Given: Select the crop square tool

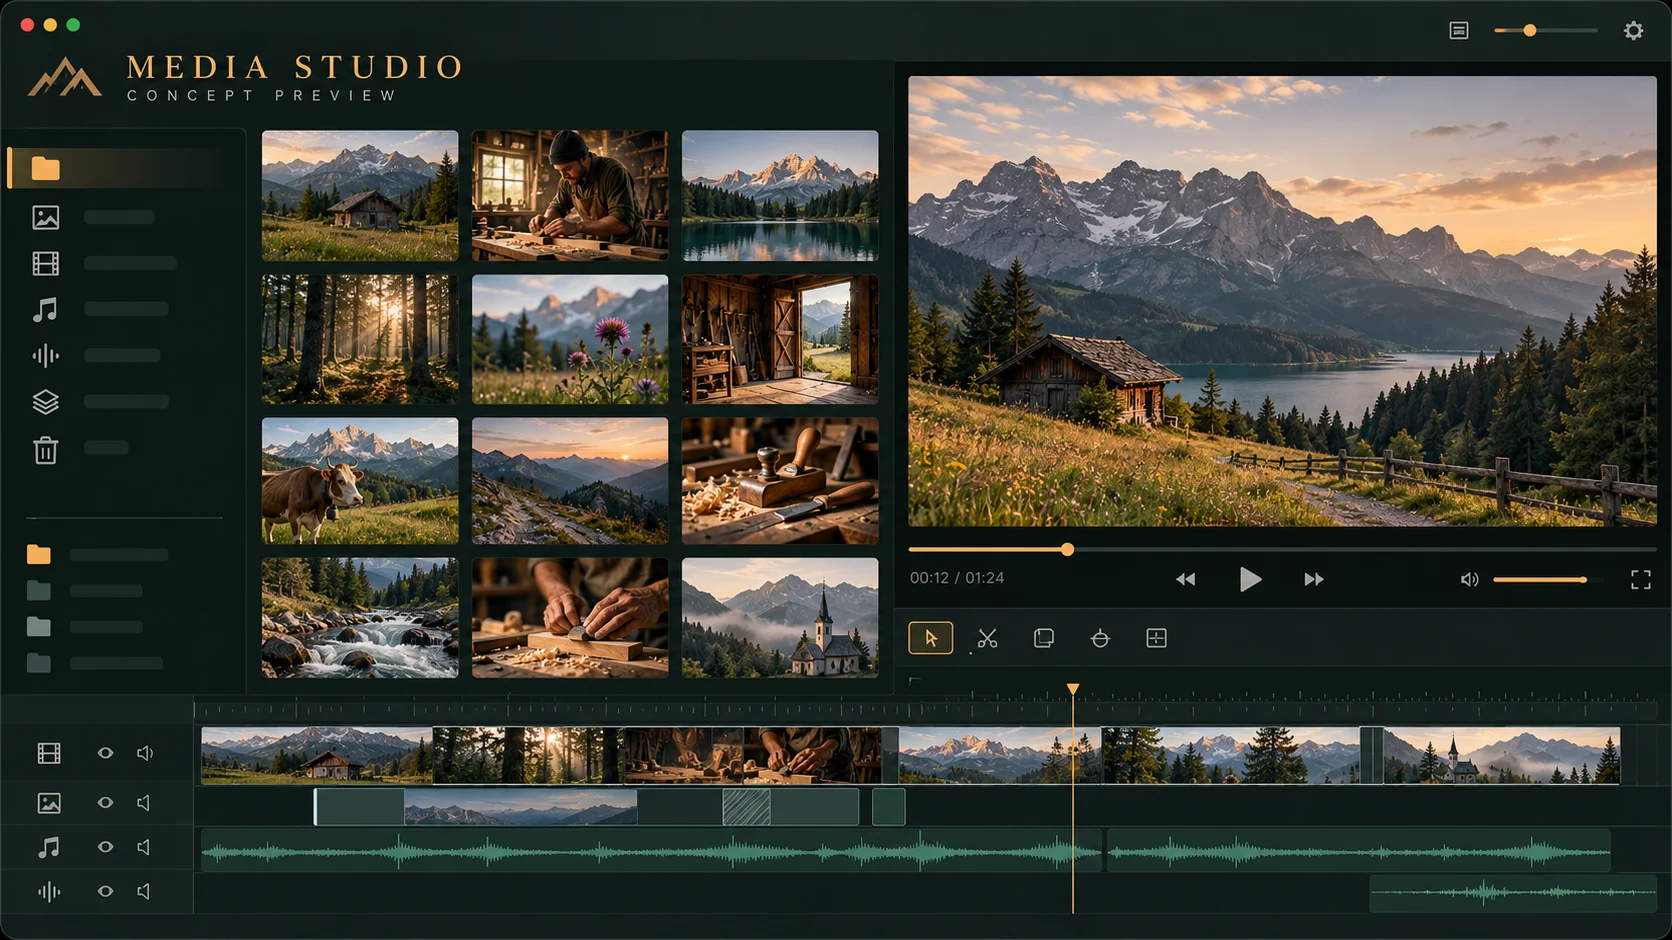Looking at the screenshot, I should [x=1043, y=638].
